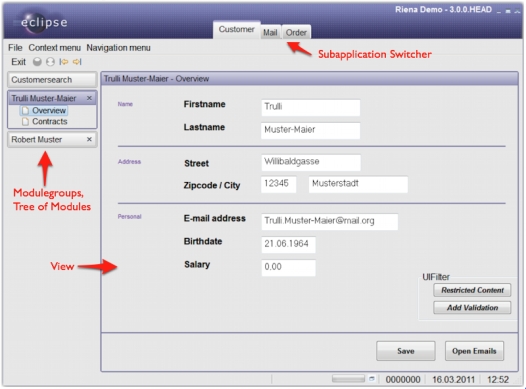Click the gray sphere toolbar icon
Screen dimensions: 526x389
click(x=37, y=62)
